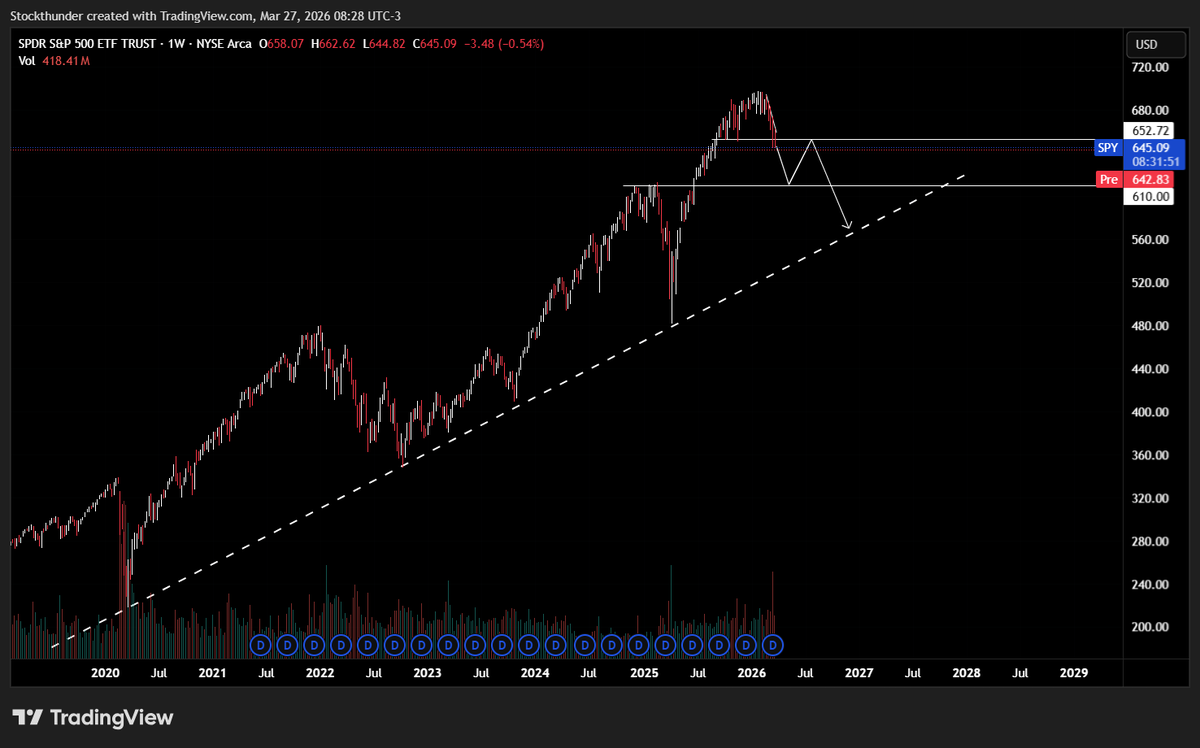Click the 440.00 price axis label

point(1150,369)
